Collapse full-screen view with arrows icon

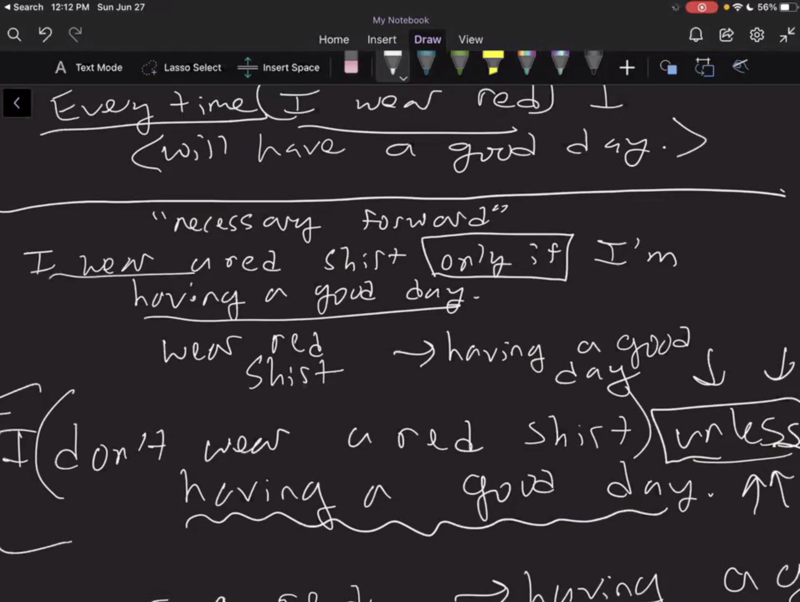[787, 35]
